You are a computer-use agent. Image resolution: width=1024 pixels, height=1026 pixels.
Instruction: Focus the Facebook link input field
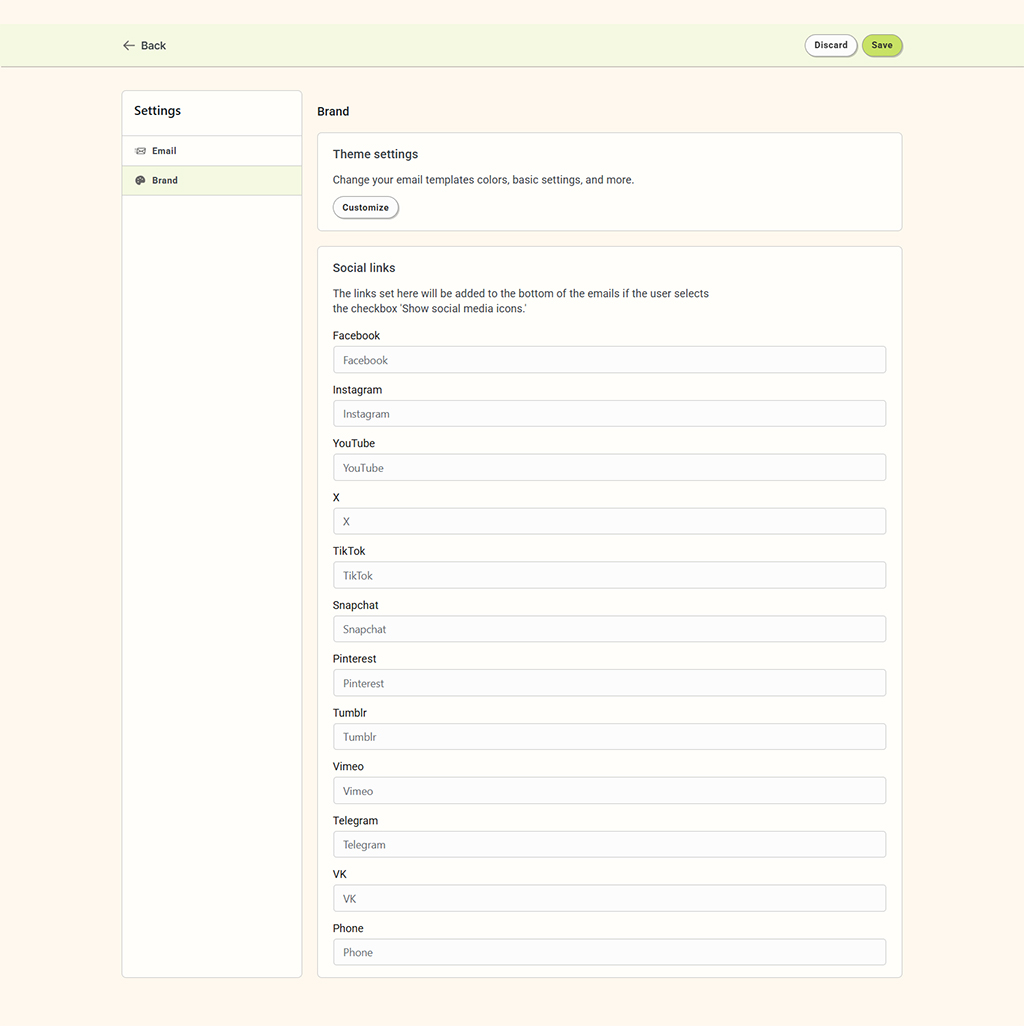point(608,360)
